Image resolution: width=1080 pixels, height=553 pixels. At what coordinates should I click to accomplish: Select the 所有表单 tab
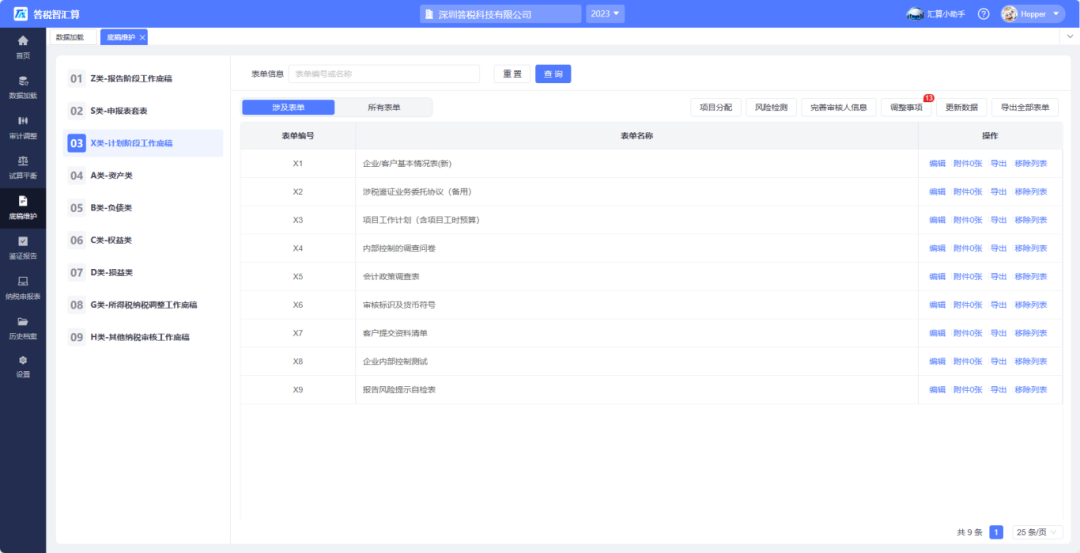(384, 107)
